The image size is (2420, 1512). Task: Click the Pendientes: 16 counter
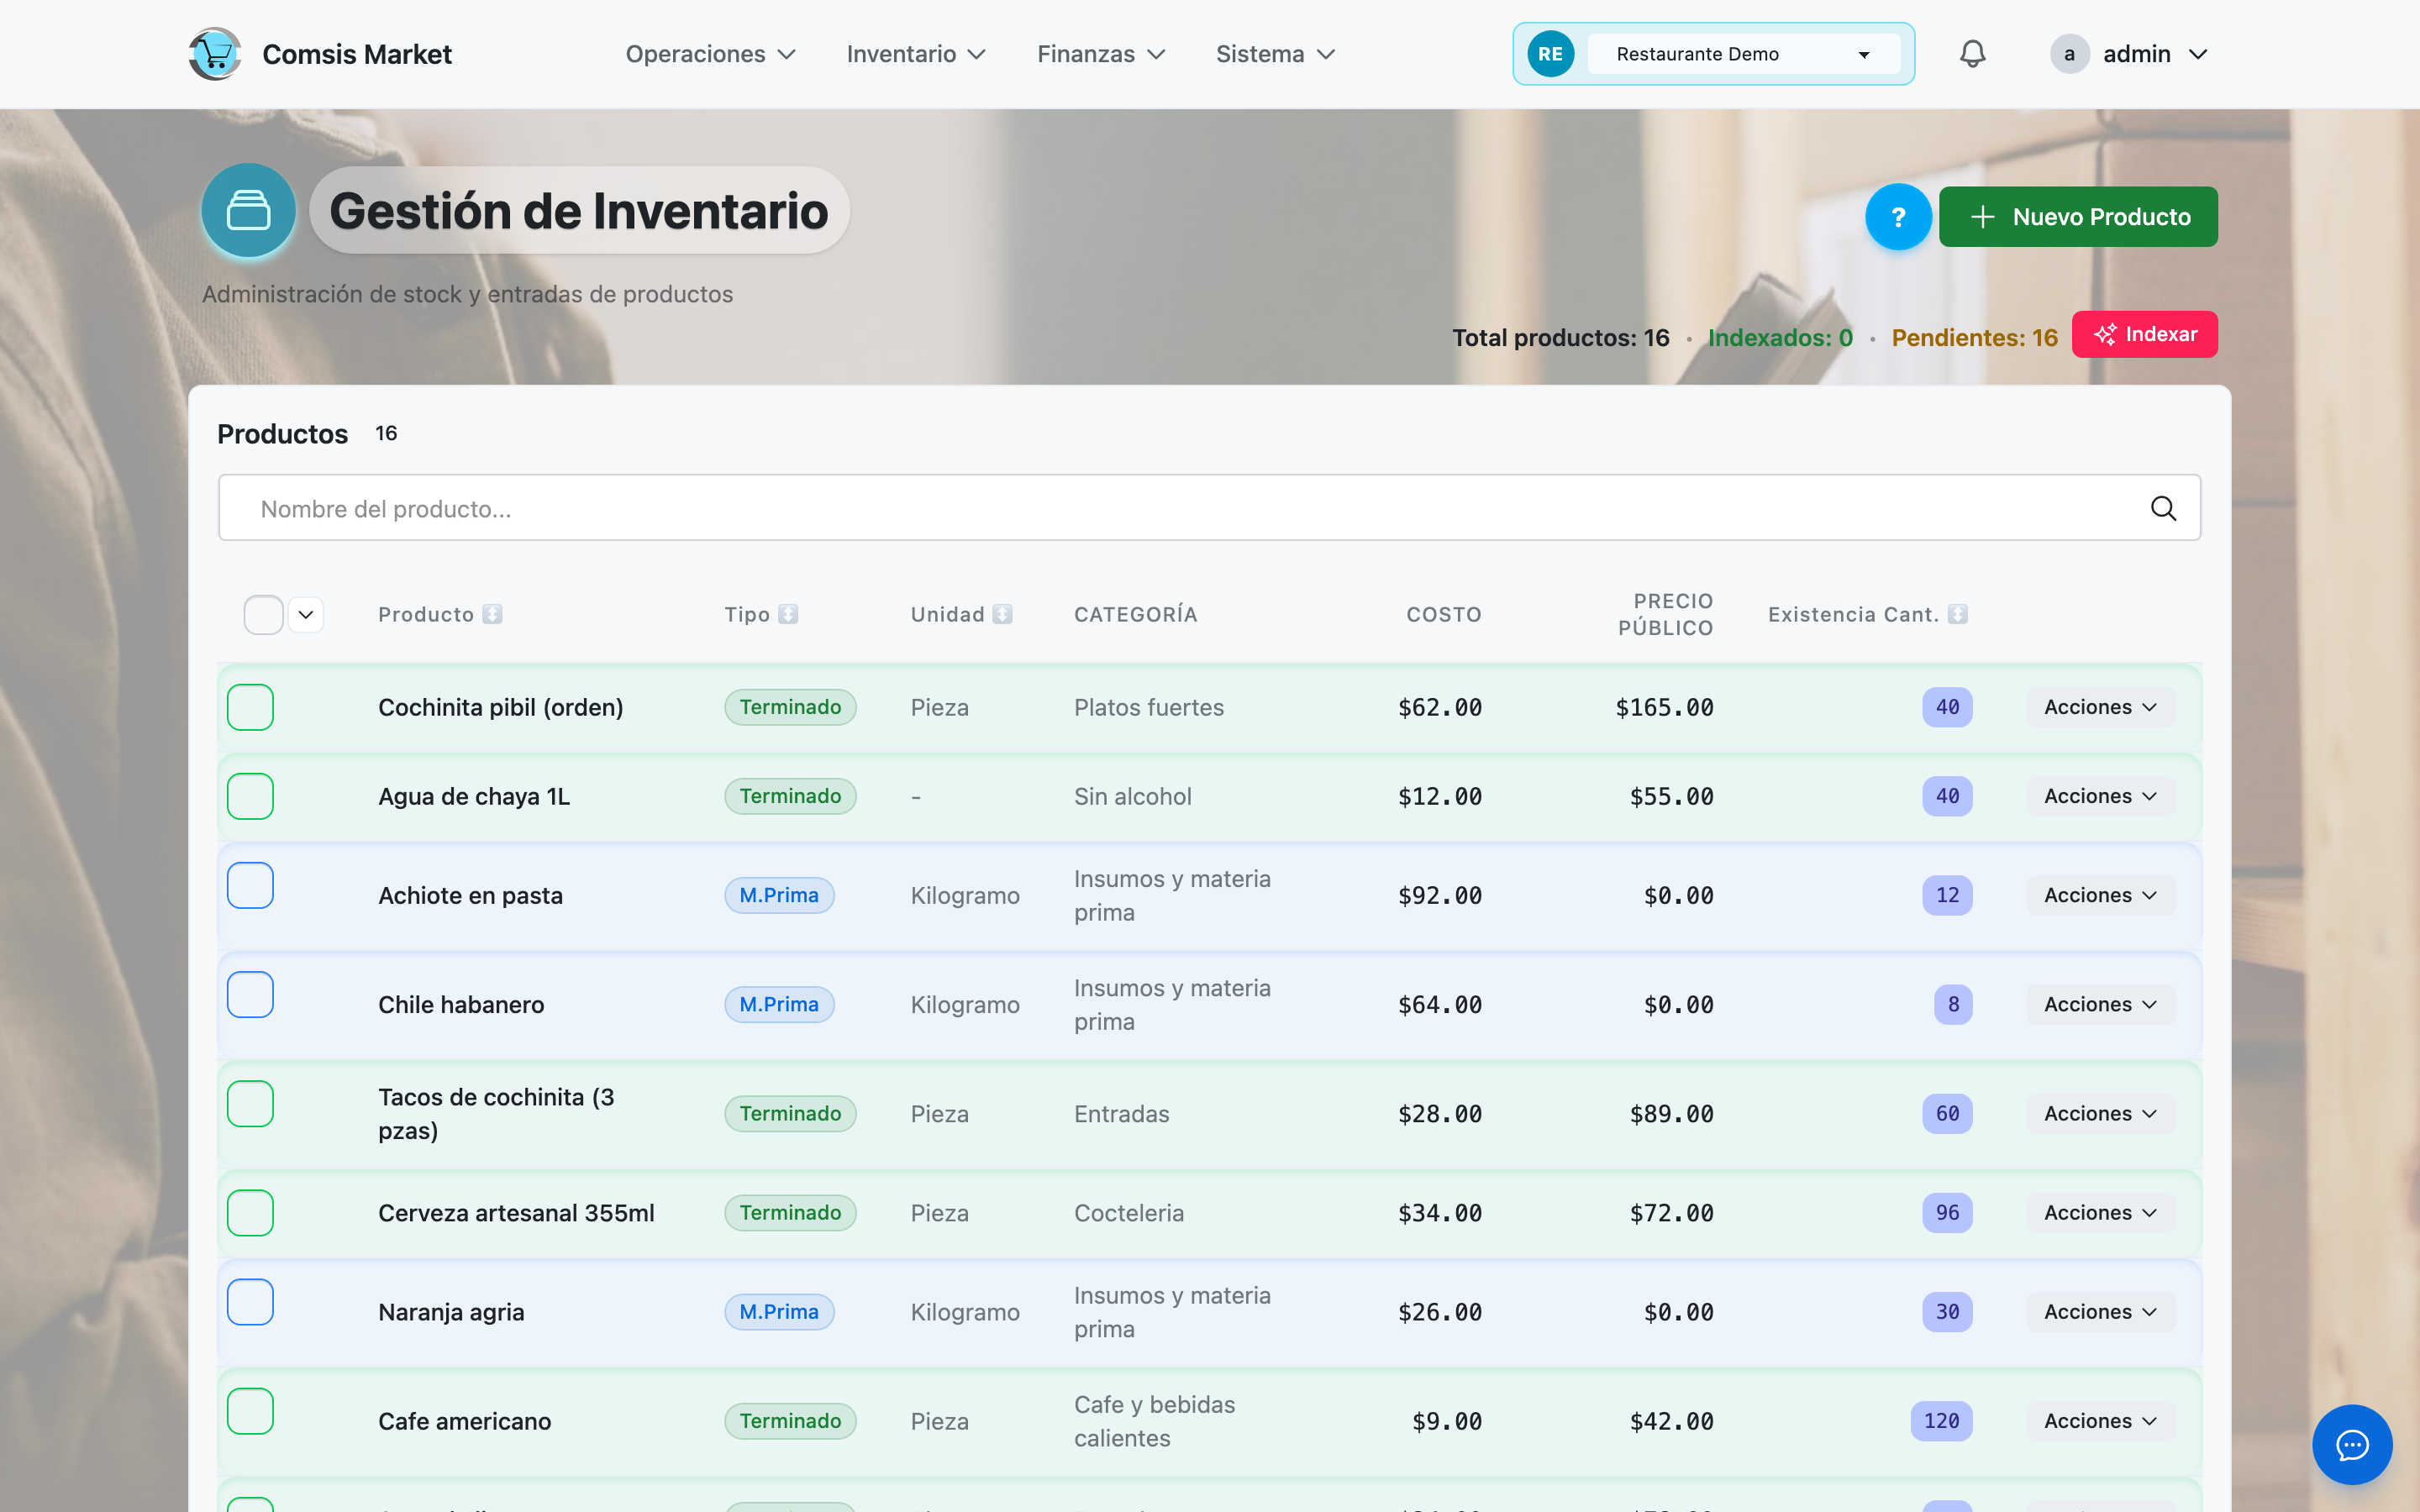tap(1974, 338)
